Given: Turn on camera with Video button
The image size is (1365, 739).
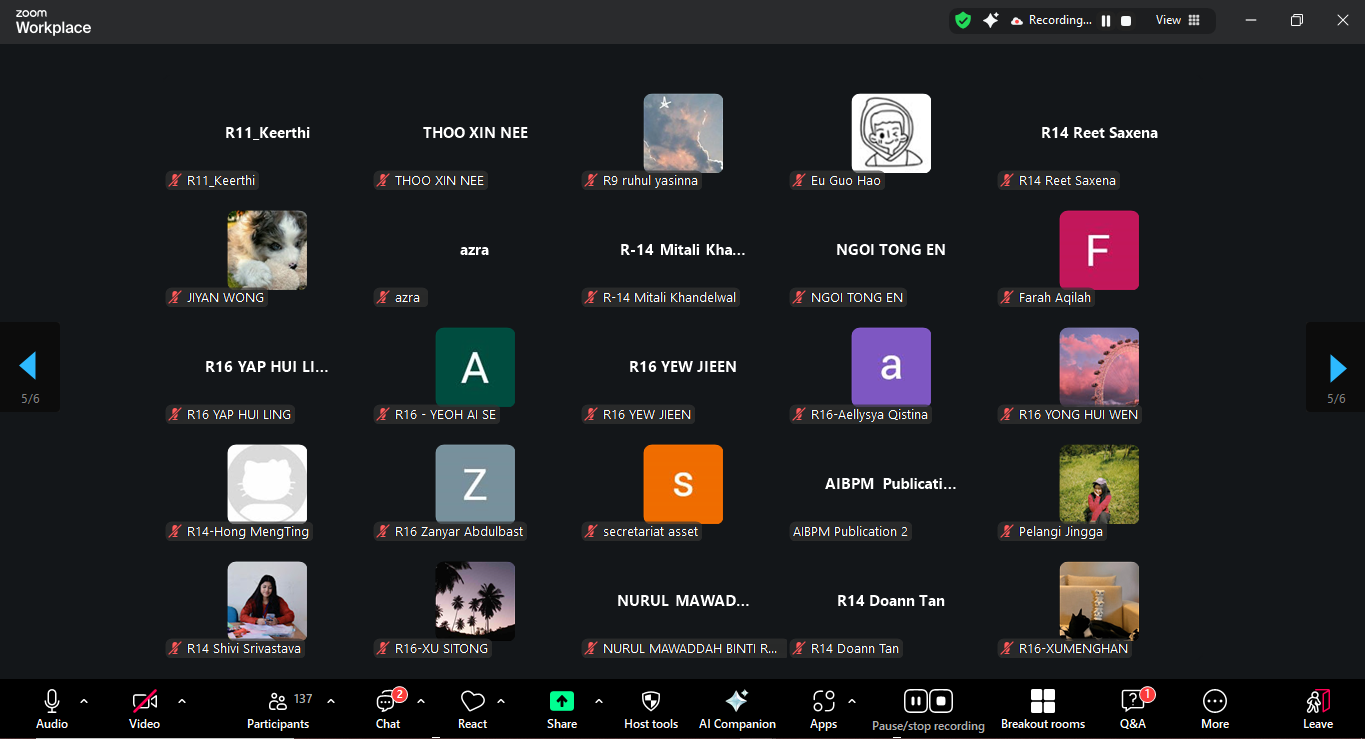Looking at the screenshot, I should [x=144, y=708].
